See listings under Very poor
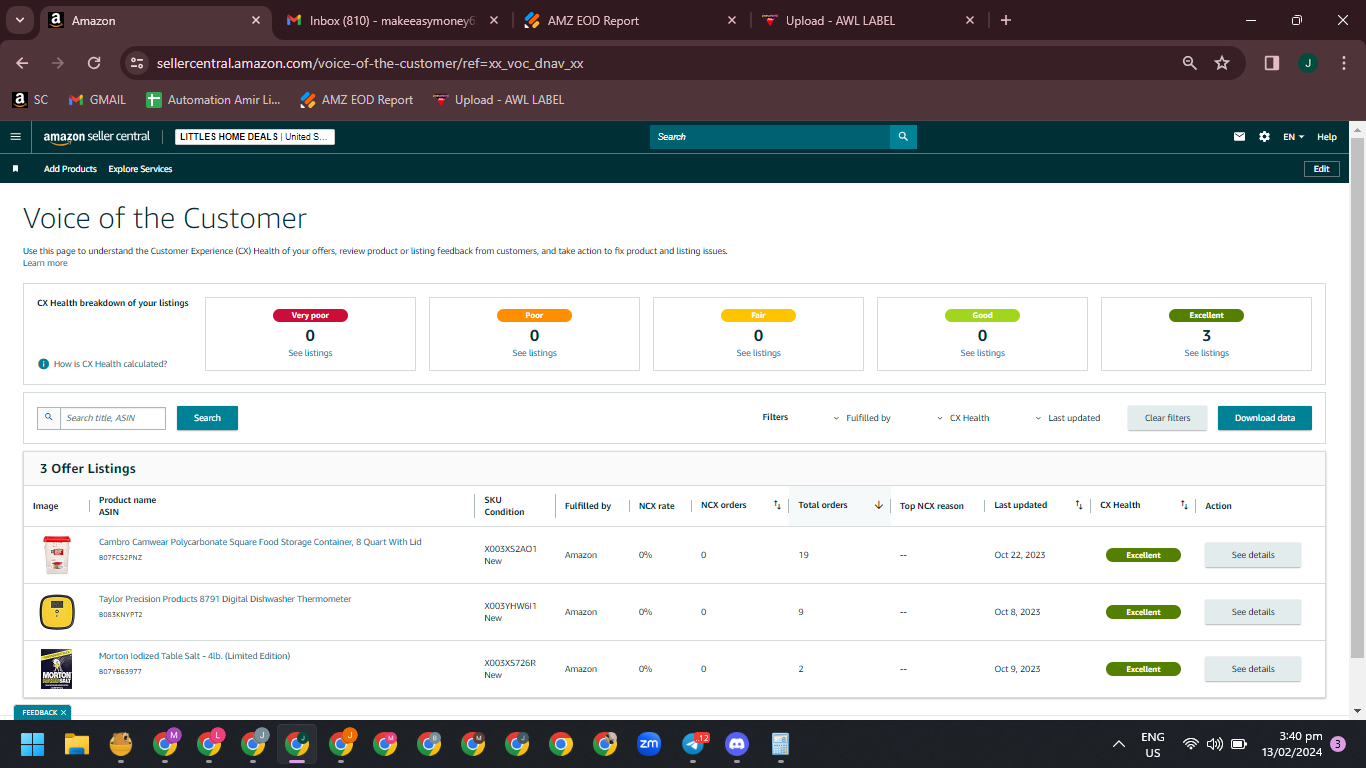Viewport: 1366px width, 768px height. (x=310, y=353)
